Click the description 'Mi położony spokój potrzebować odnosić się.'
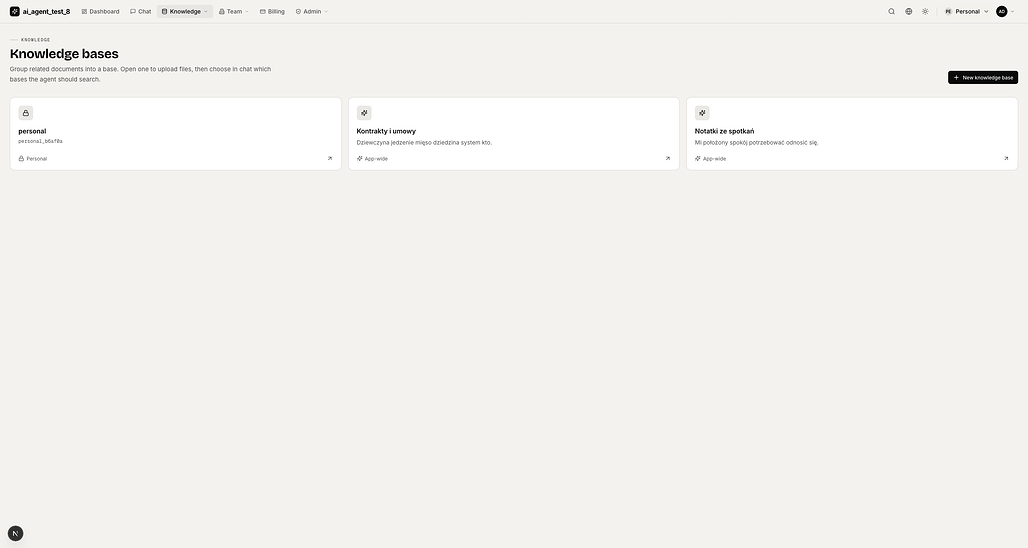This screenshot has width=1028, height=548. click(757, 142)
